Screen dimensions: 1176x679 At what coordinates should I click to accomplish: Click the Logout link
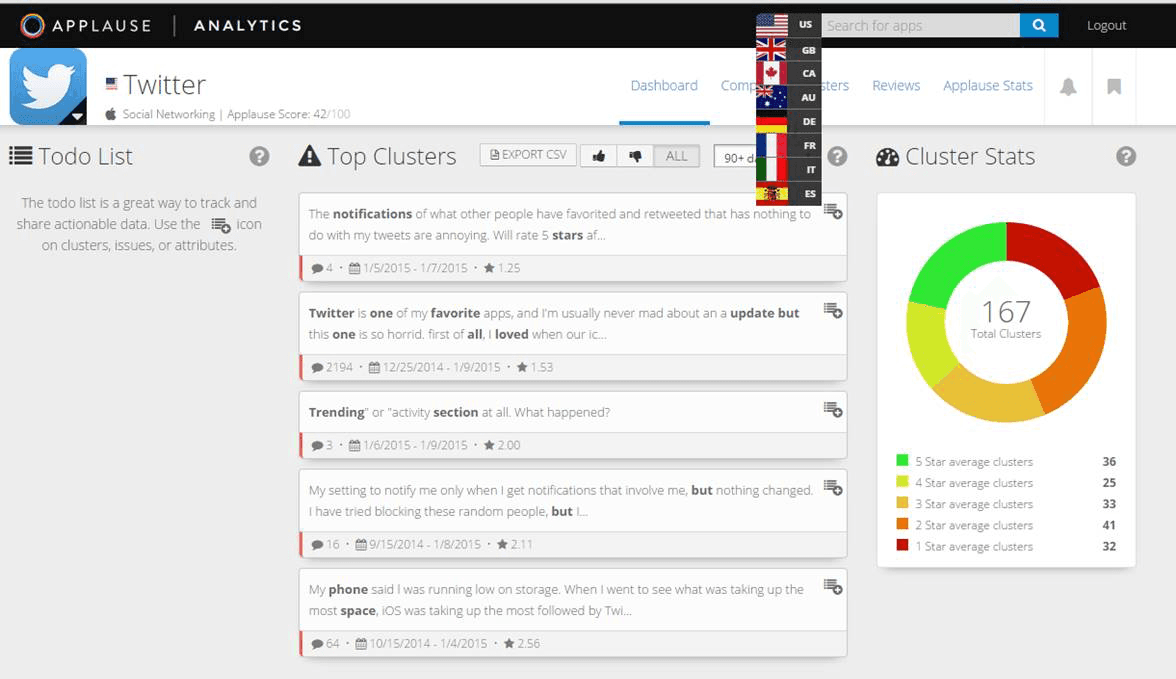[1106, 26]
